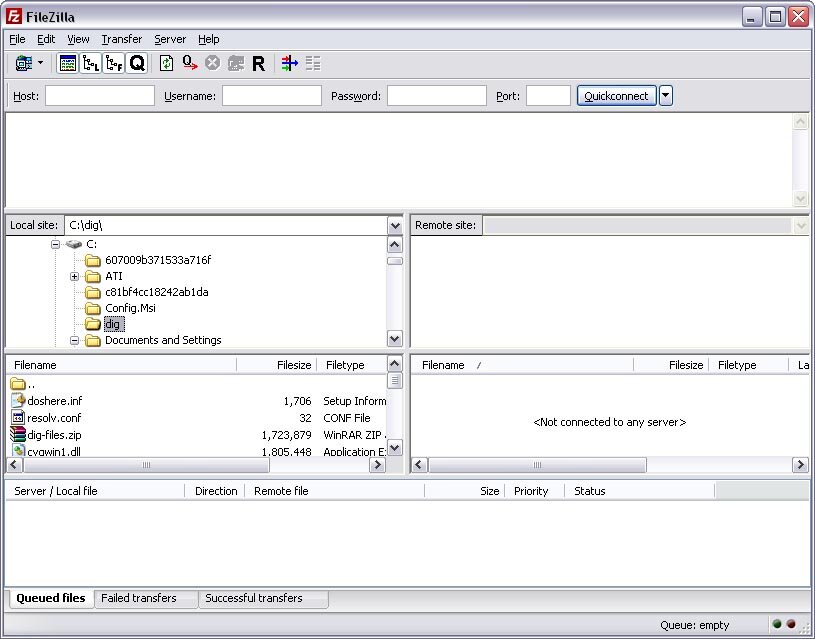Image resolution: width=815 pixels, height=639 pixels.
Task: Click the Queue: empty status text
Action: click(x=694, y=625)
